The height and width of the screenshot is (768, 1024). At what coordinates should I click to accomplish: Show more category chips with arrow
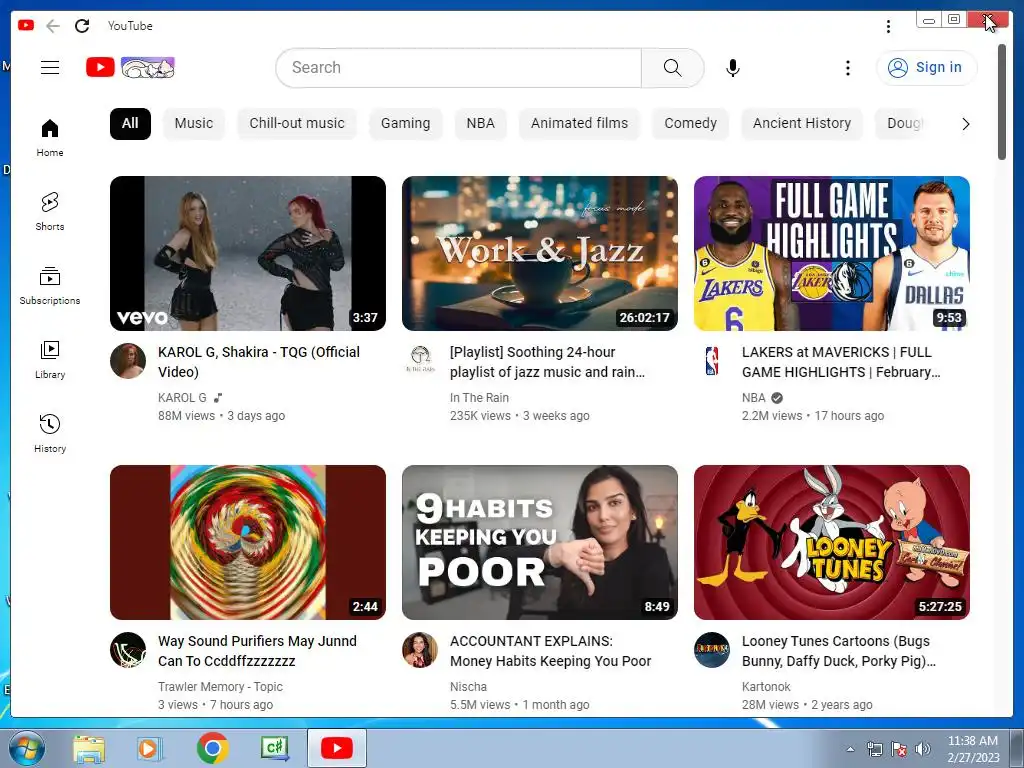click(x=965, y=123)
